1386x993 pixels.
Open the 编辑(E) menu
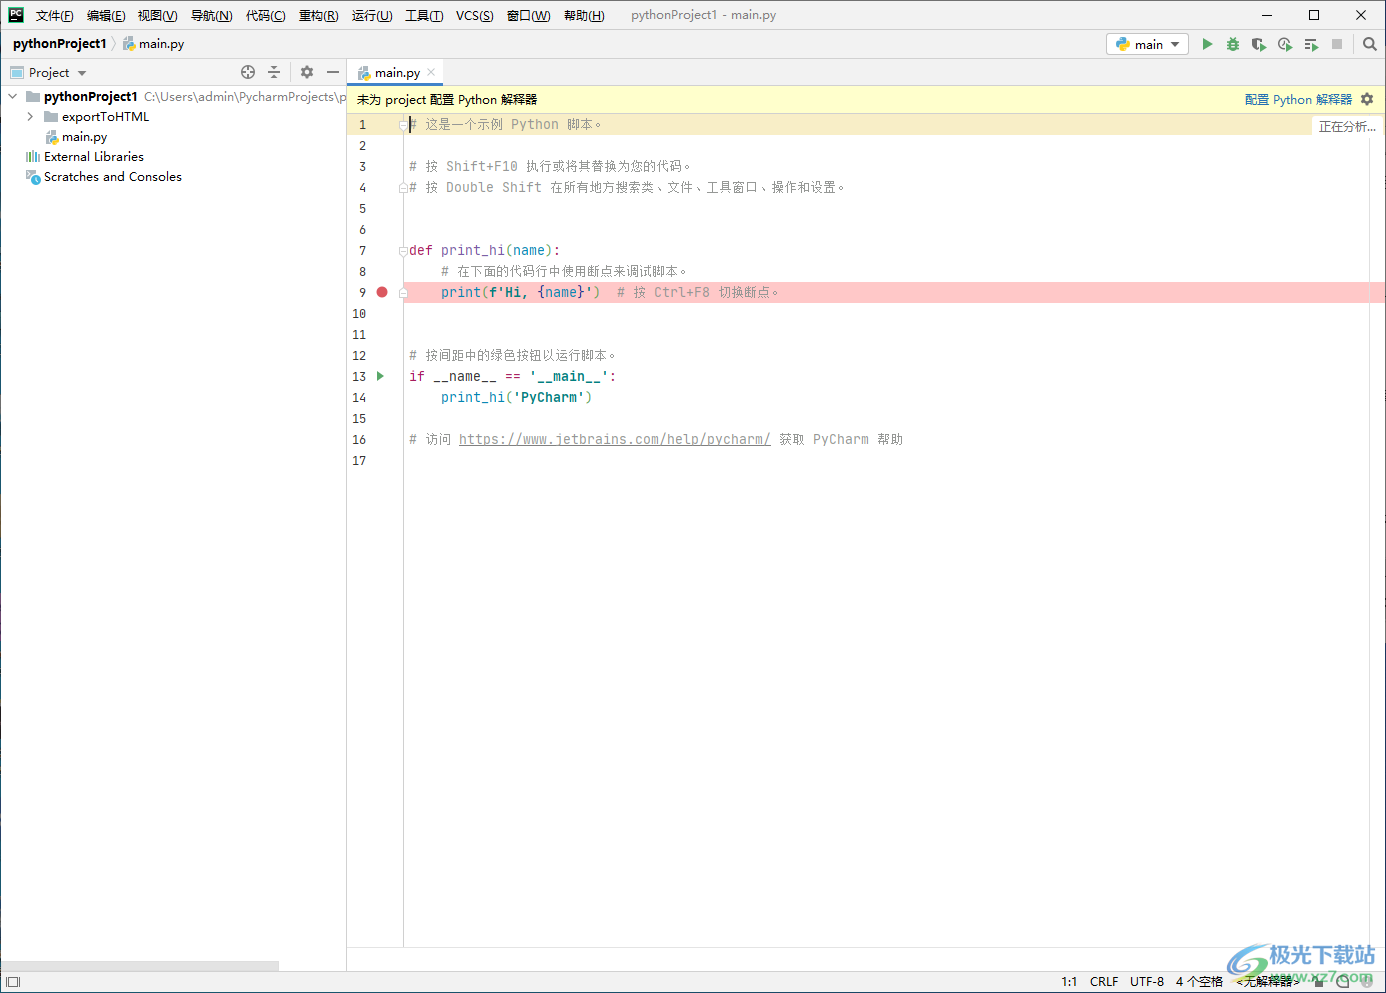coord(106,15)
